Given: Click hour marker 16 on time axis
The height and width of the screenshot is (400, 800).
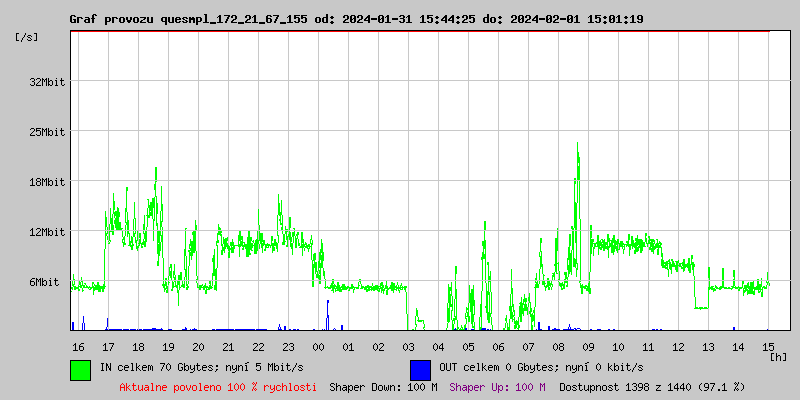Looking at the screenshot, I should click(x=78, y=346).
